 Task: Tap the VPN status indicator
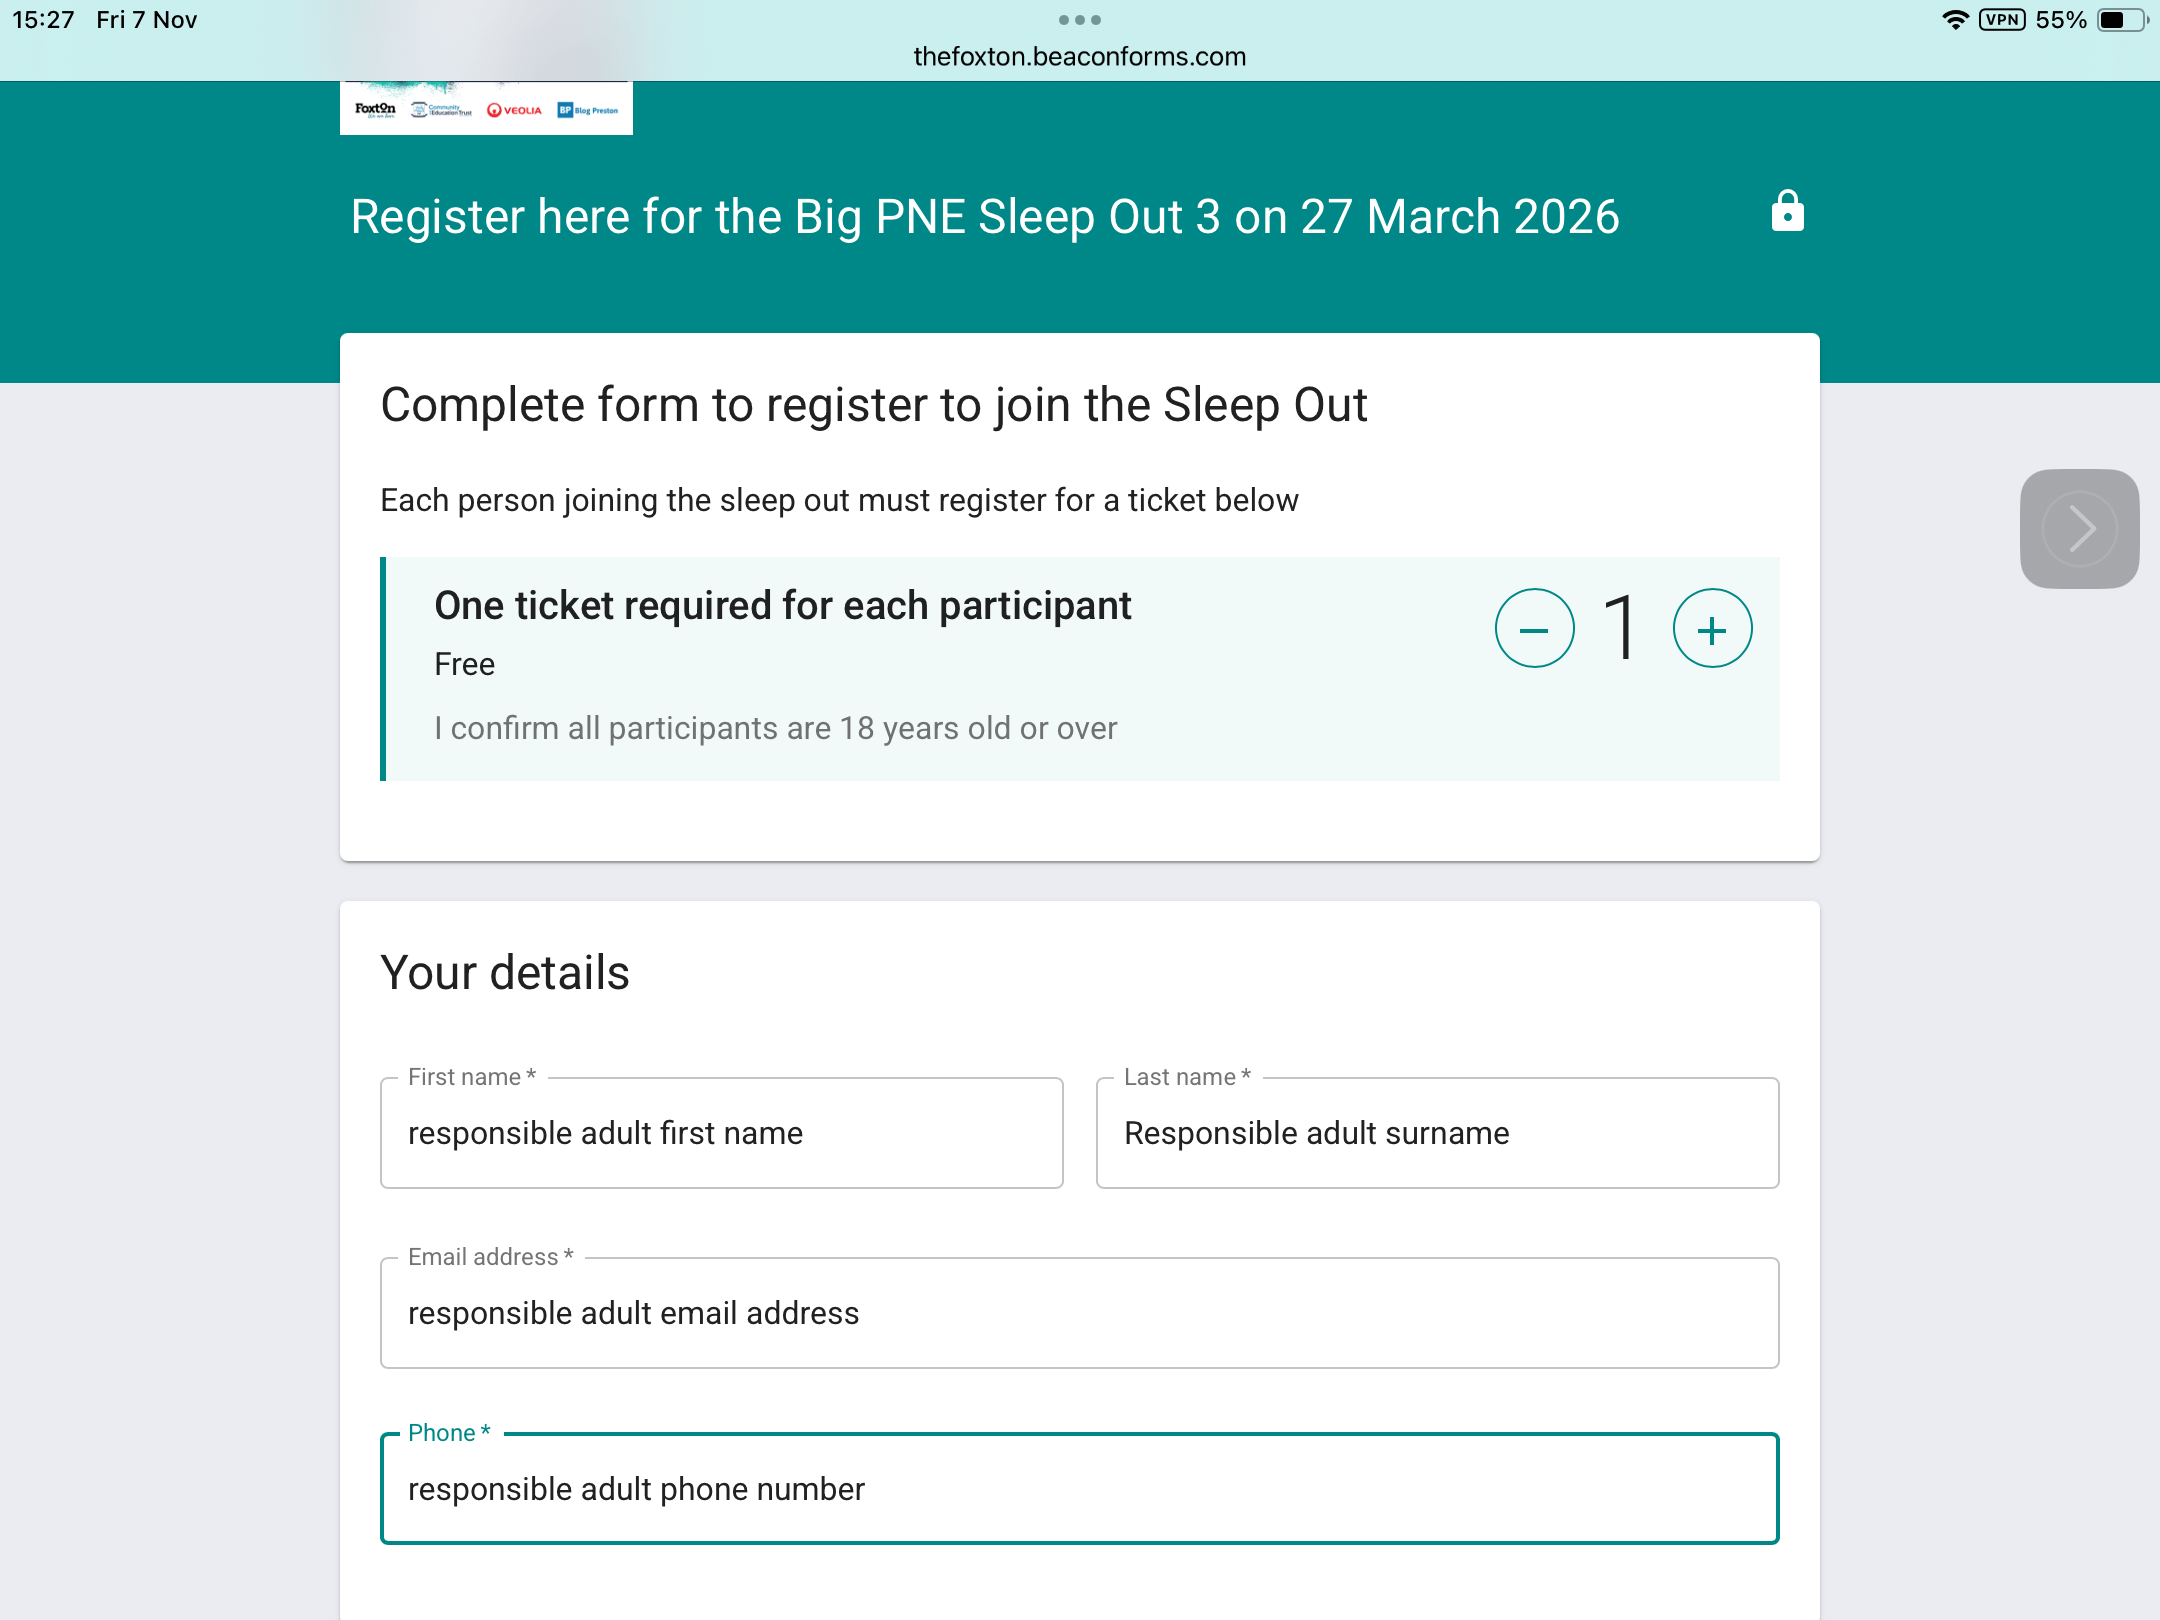coord(2002,20)
